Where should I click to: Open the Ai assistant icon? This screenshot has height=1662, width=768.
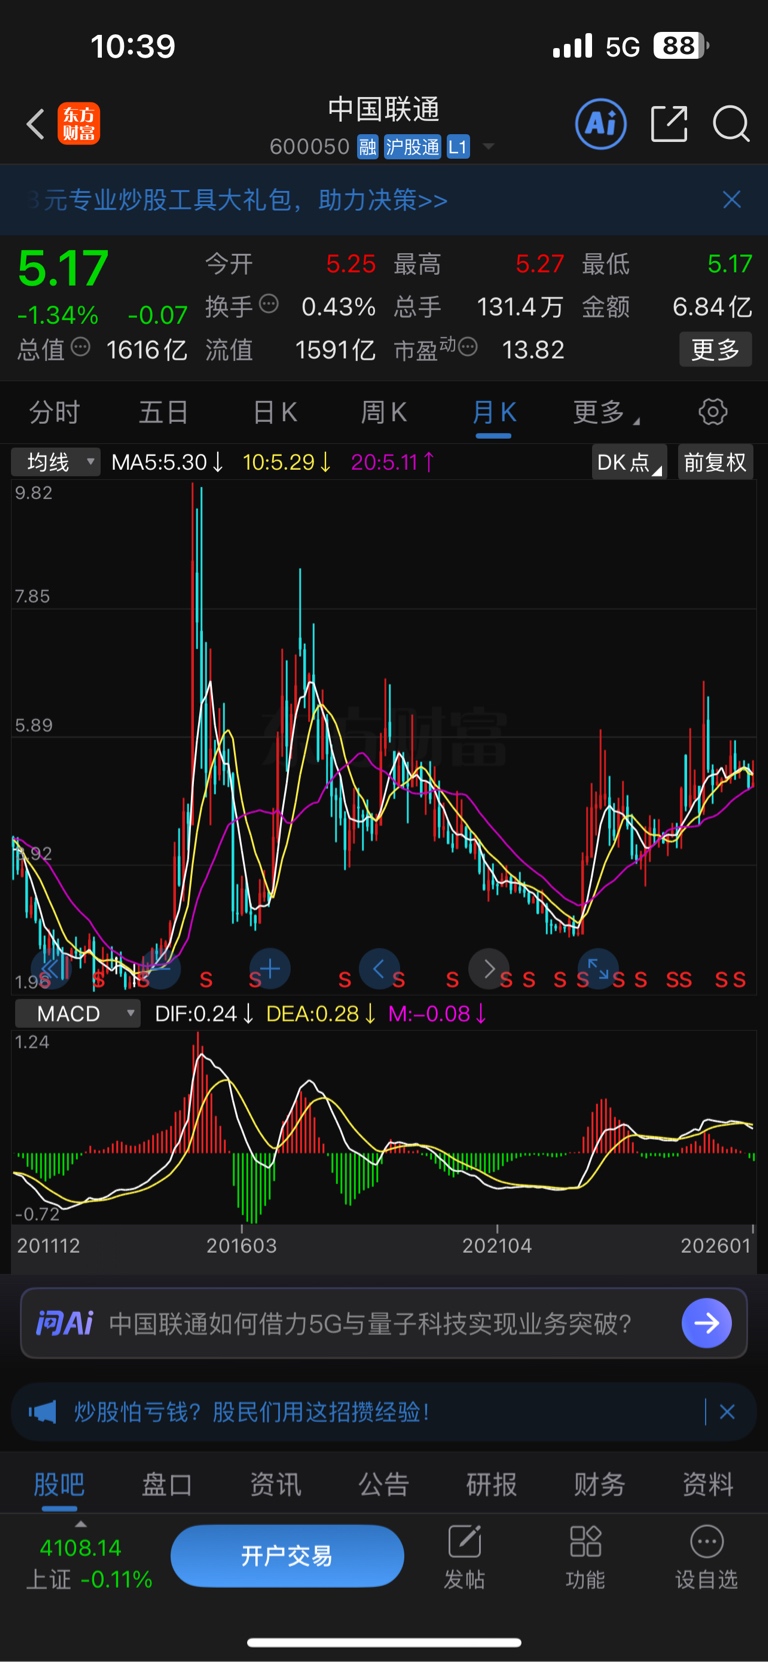coord(601,124)
